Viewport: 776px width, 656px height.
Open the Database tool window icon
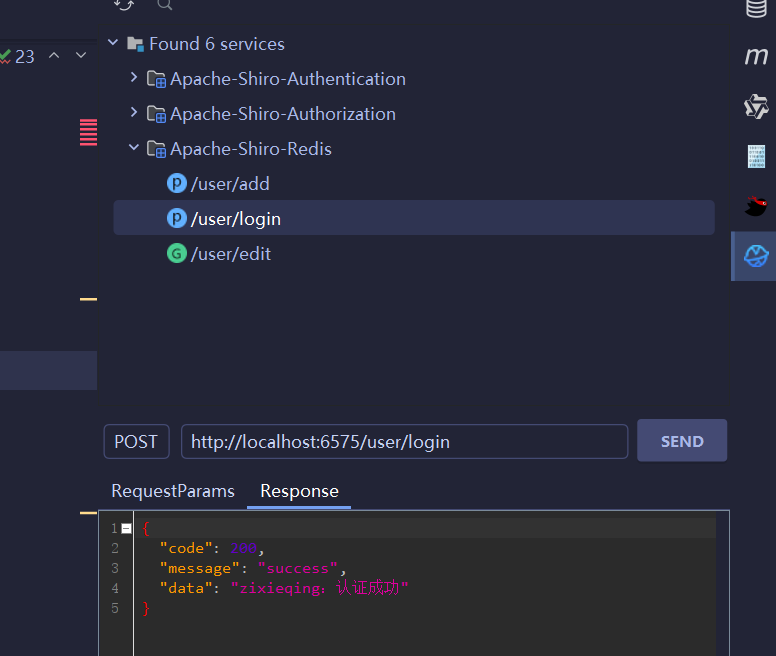pyautogui.click(x=756, y=8)
